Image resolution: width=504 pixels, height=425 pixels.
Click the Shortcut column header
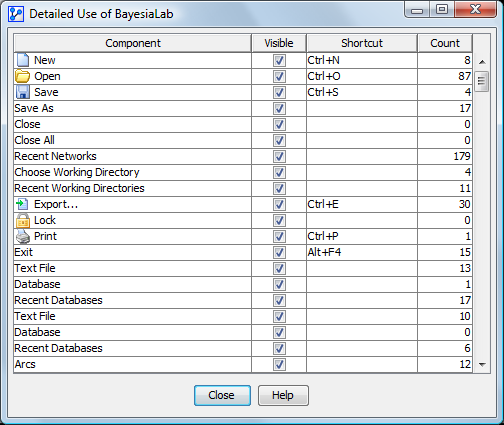point(362,43)
